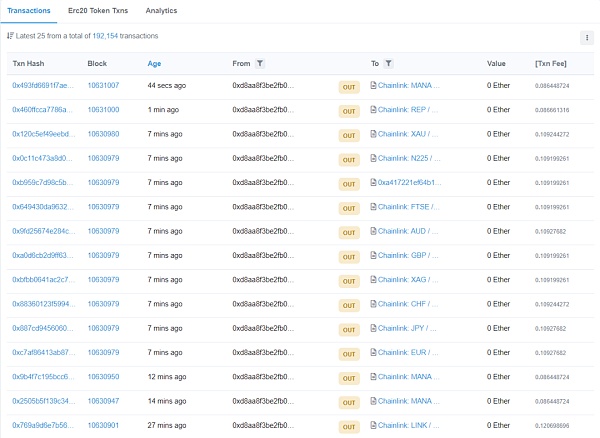Click the OUT badge in the first row

click(x=349, y=86)
